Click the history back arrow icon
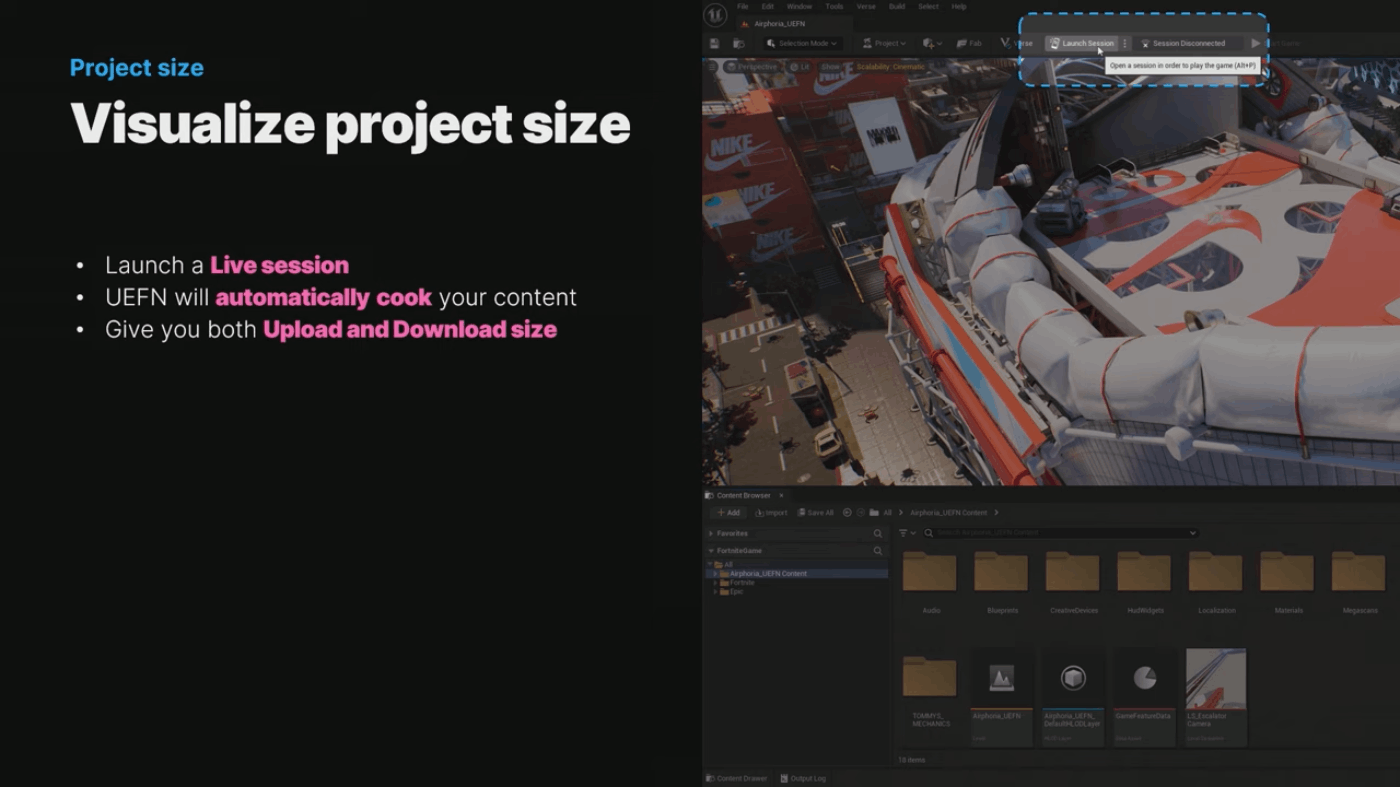Viewport: 1400px width, 787px height. [847, 513]
